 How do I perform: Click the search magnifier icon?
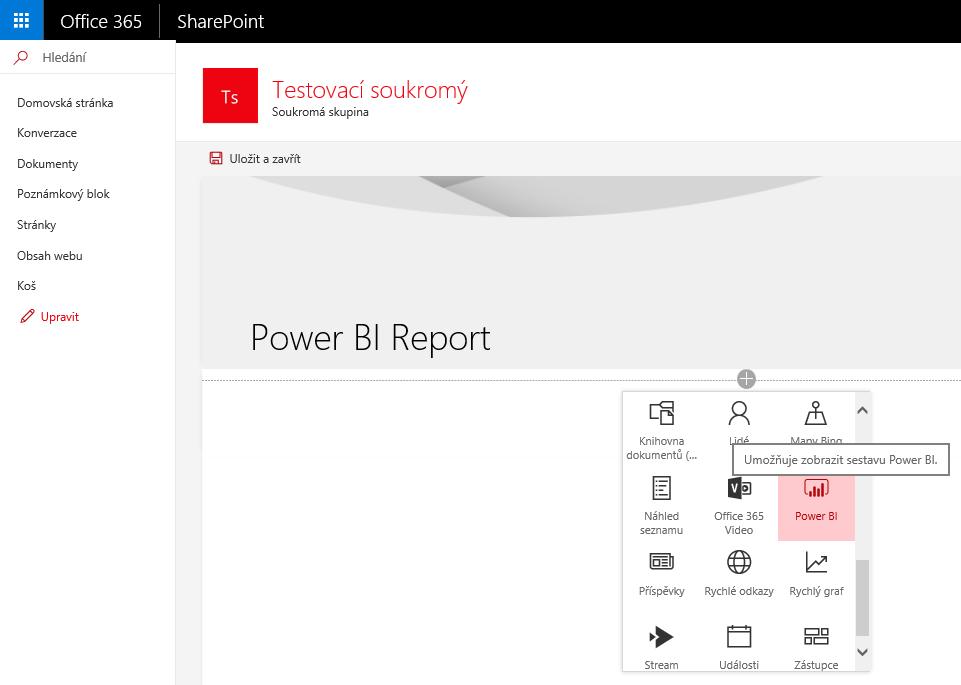click(21, 58)
